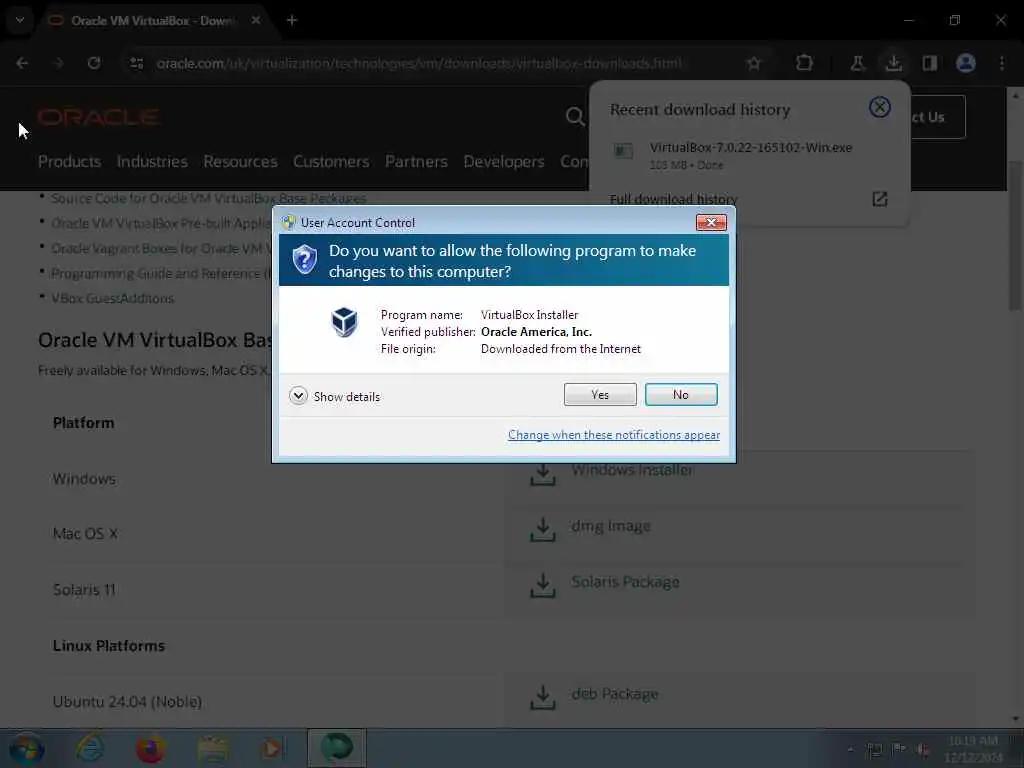1024x768 pixels.
Task: Go back with browser back arrow
Action: tap(22, 63)
